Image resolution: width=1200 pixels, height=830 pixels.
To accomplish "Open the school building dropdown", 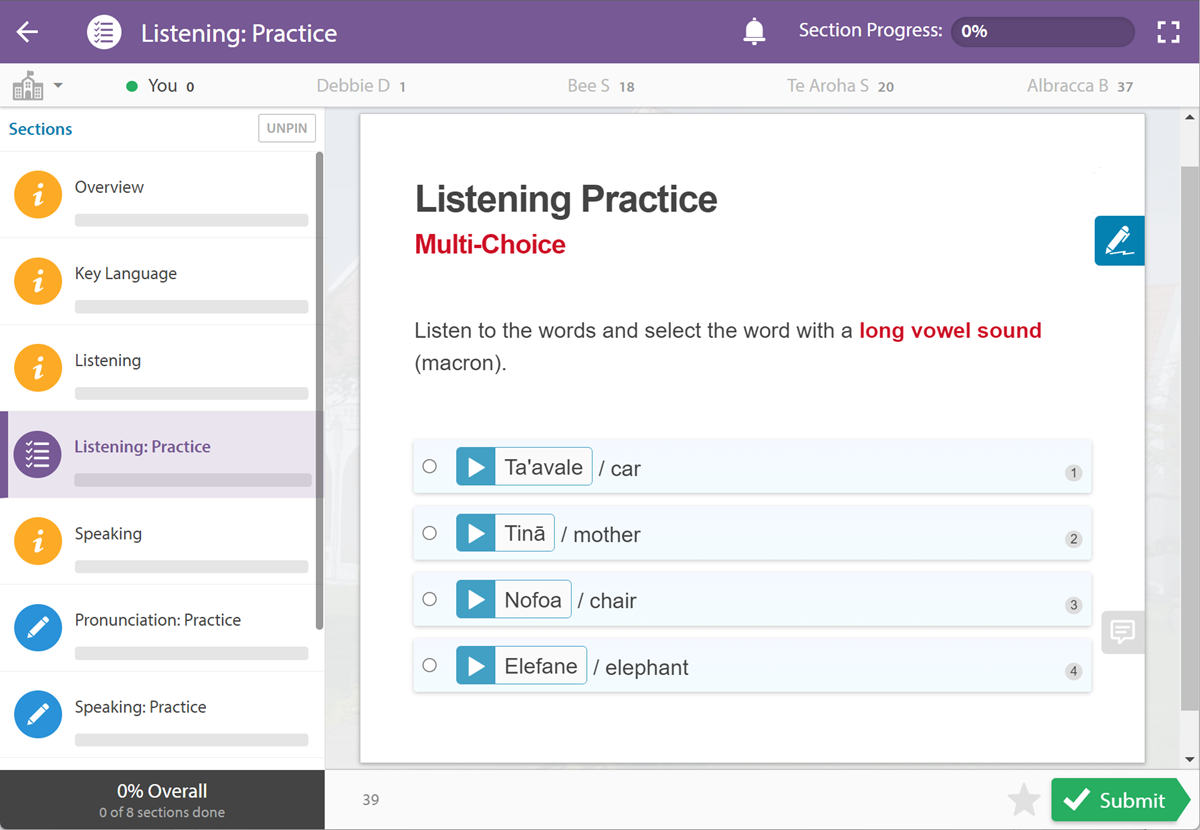I will coord(37,86).
